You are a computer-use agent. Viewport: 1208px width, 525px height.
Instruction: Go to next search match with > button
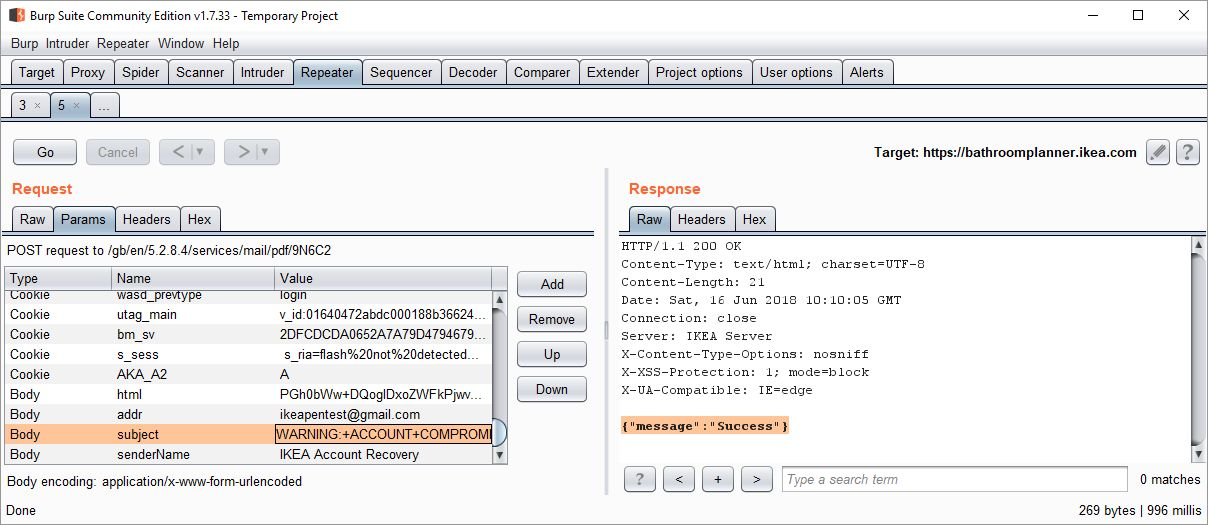[x=757, y=479]
